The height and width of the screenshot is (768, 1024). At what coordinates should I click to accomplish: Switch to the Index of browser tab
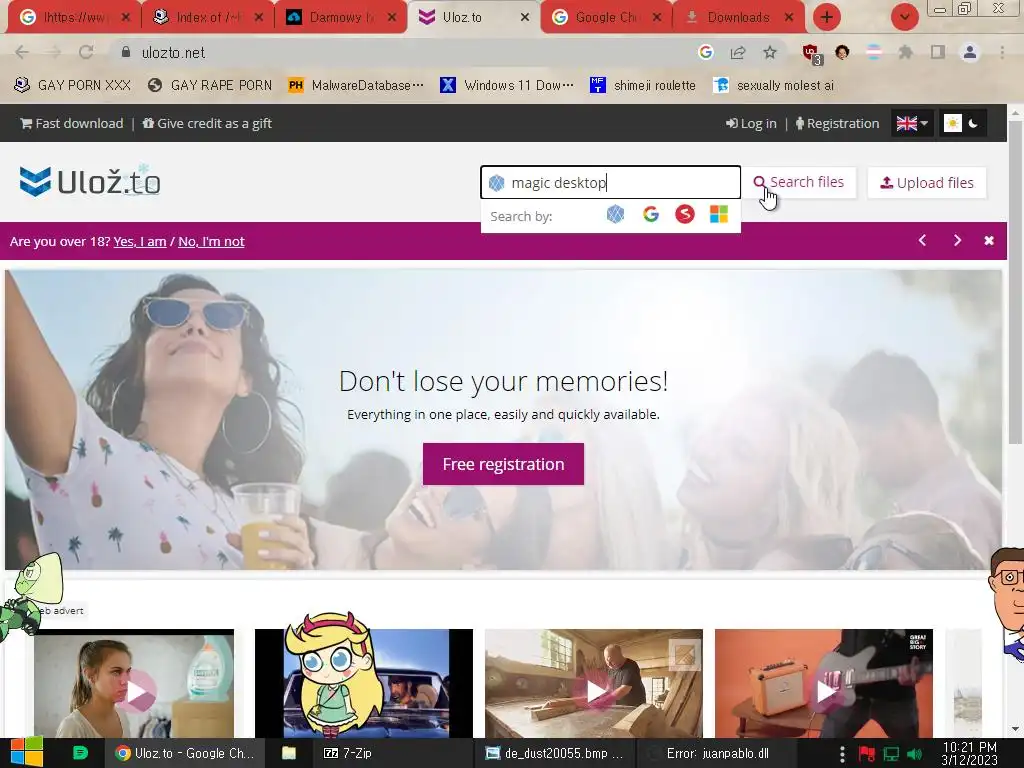coord(206,17)
